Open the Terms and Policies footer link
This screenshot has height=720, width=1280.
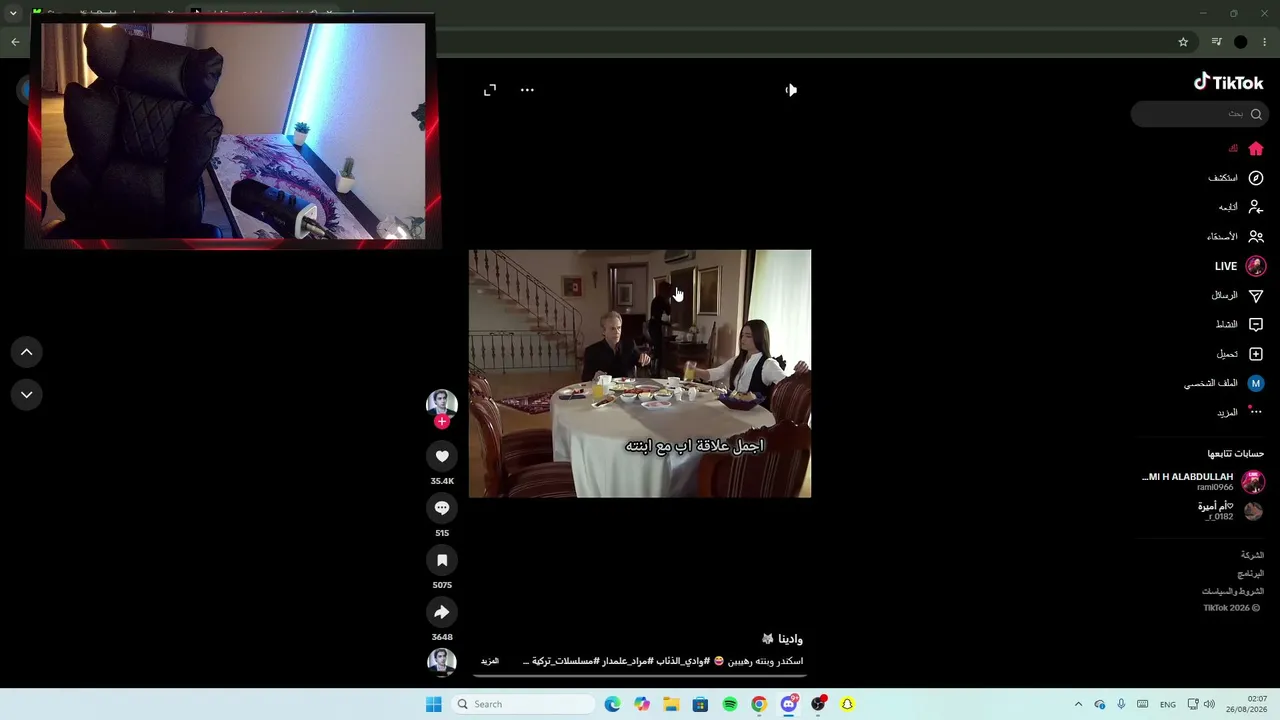pos(1233,591)
